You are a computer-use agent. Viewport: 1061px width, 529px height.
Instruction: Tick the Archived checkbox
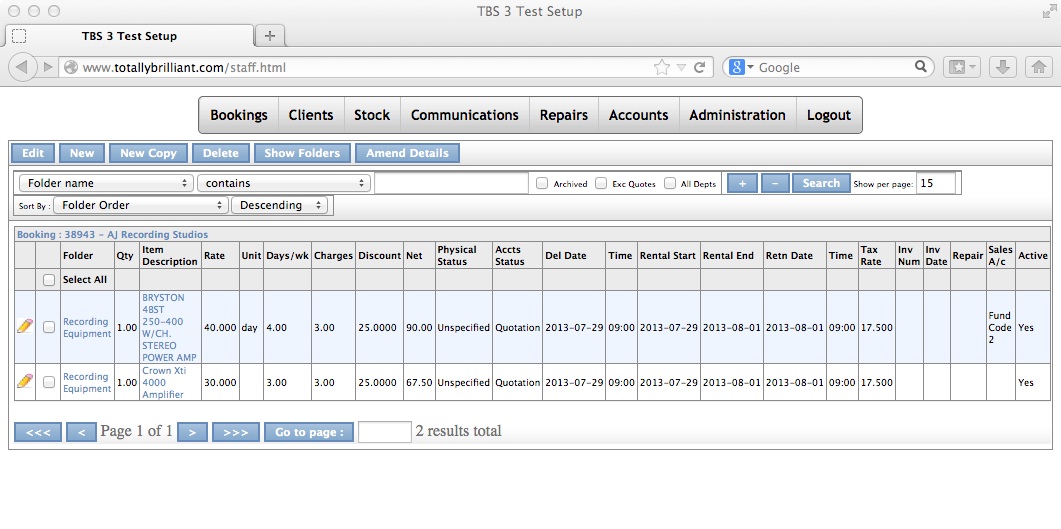[x=542, y=183]
